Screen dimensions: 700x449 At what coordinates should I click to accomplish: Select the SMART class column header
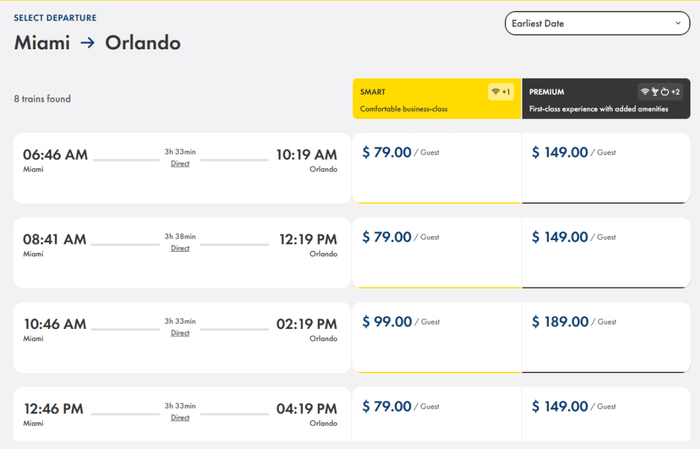(437, 99)
